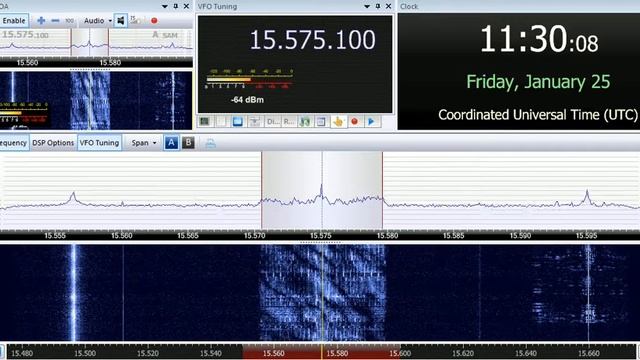
Task: Click the red record dot in the top-left panel toolbar
Action: pos(154,20)
